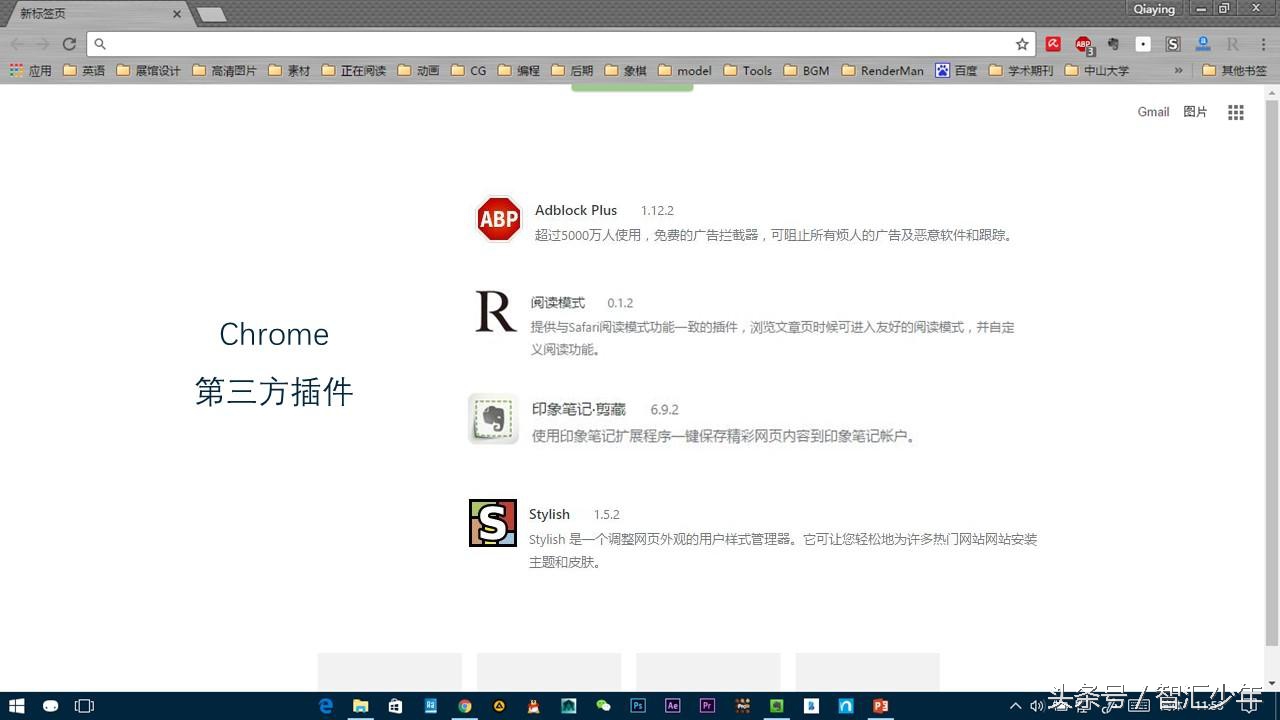This screenshot has width=1280, height=720.
Task: Click the Evernote Web Clipper extension icon
Action: coord(1113,44)
